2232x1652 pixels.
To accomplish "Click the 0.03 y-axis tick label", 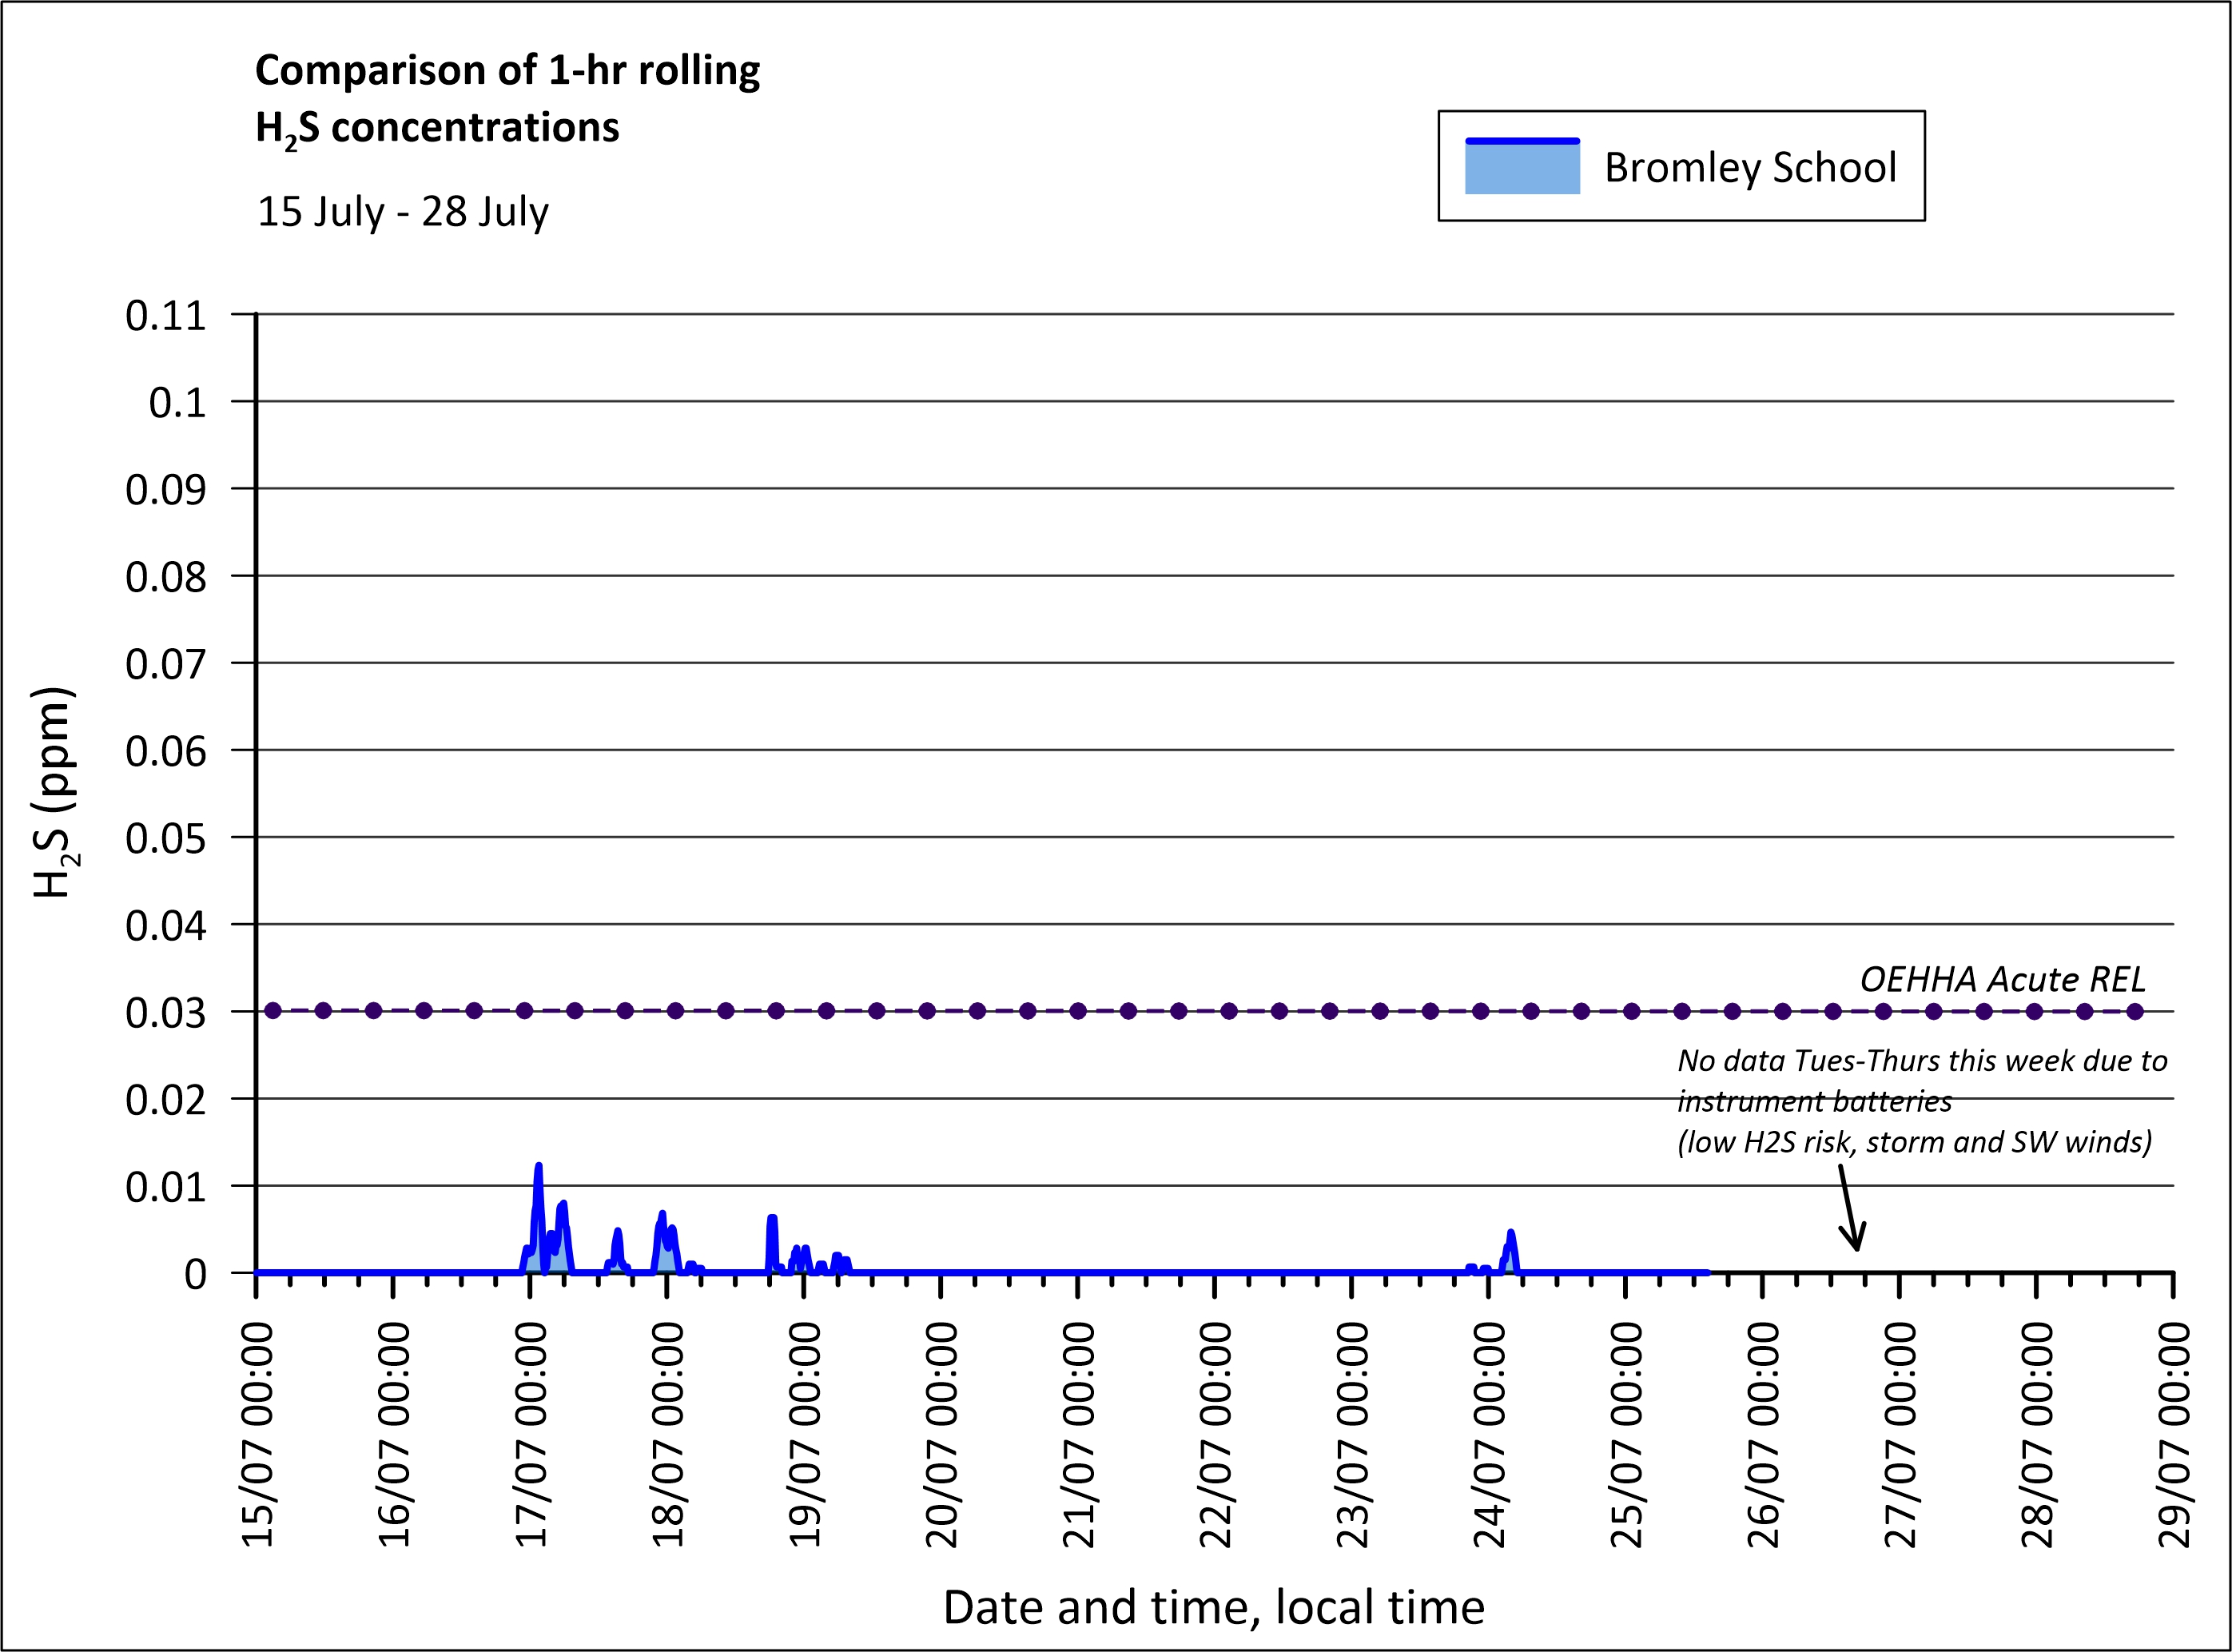I will click(x=166, y=1013).
